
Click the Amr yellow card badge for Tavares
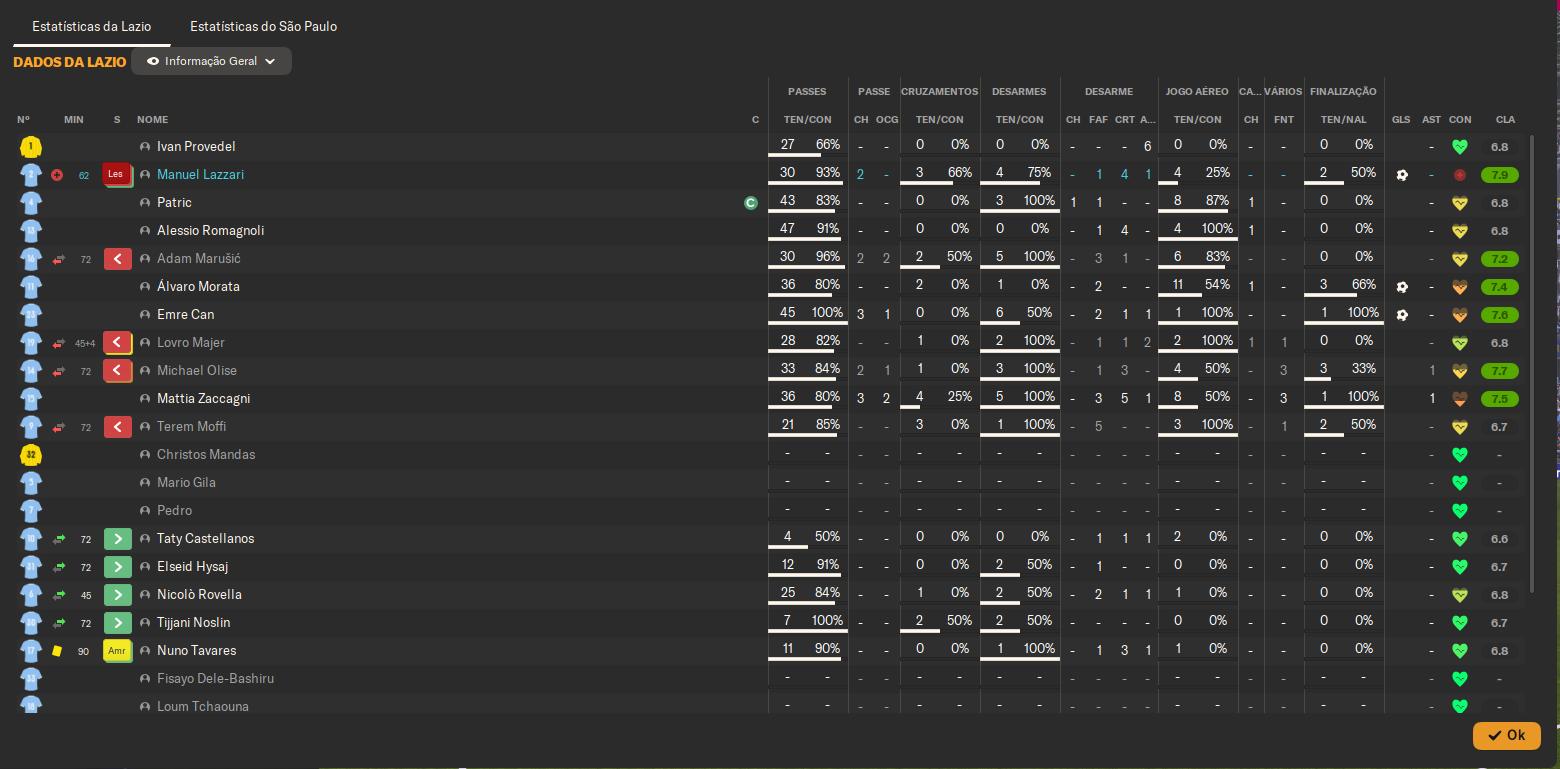coord(118,651)
